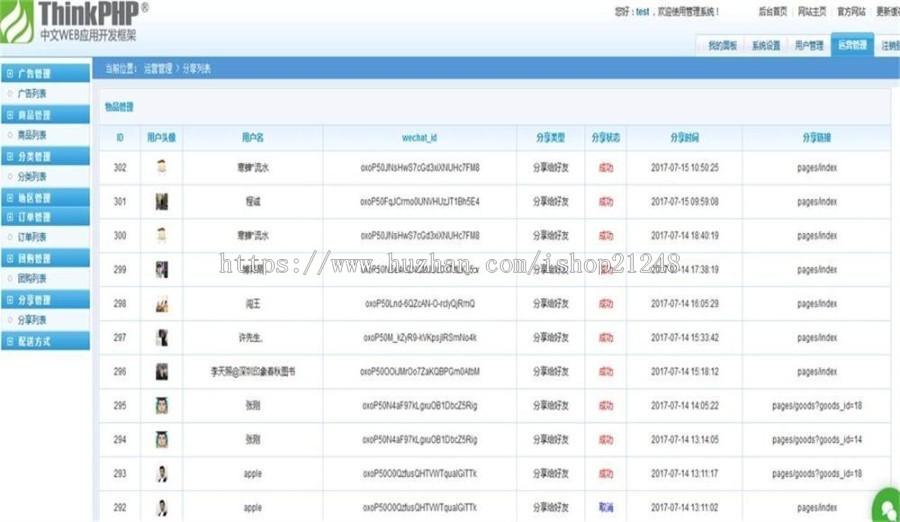Open 分类列表 in the sidebar
Screen dimensions: 900x522
32,176
